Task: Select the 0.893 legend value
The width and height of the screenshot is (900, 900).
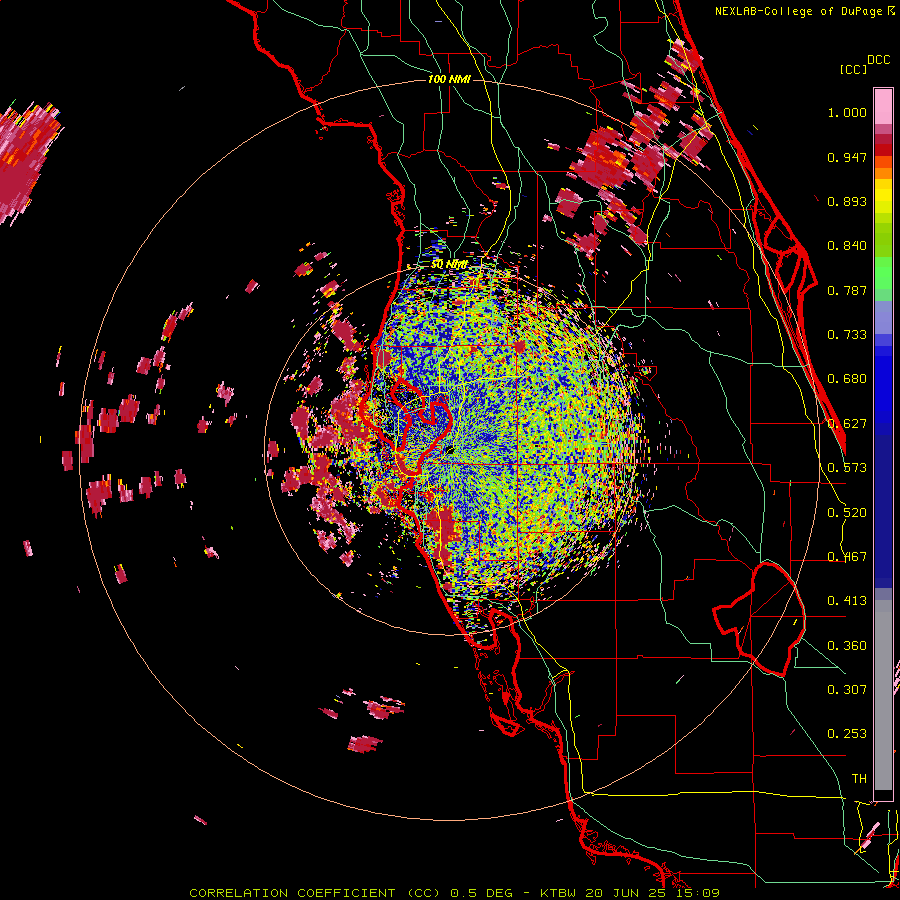Action: [x=847, y=201]
